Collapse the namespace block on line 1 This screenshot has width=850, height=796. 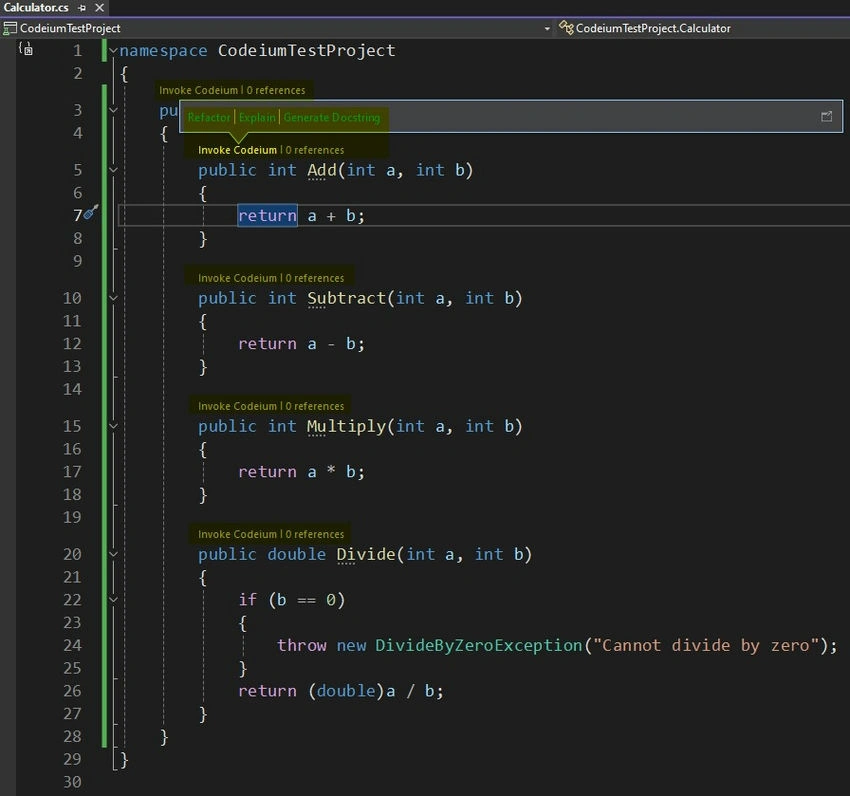(x=113, y=50)
